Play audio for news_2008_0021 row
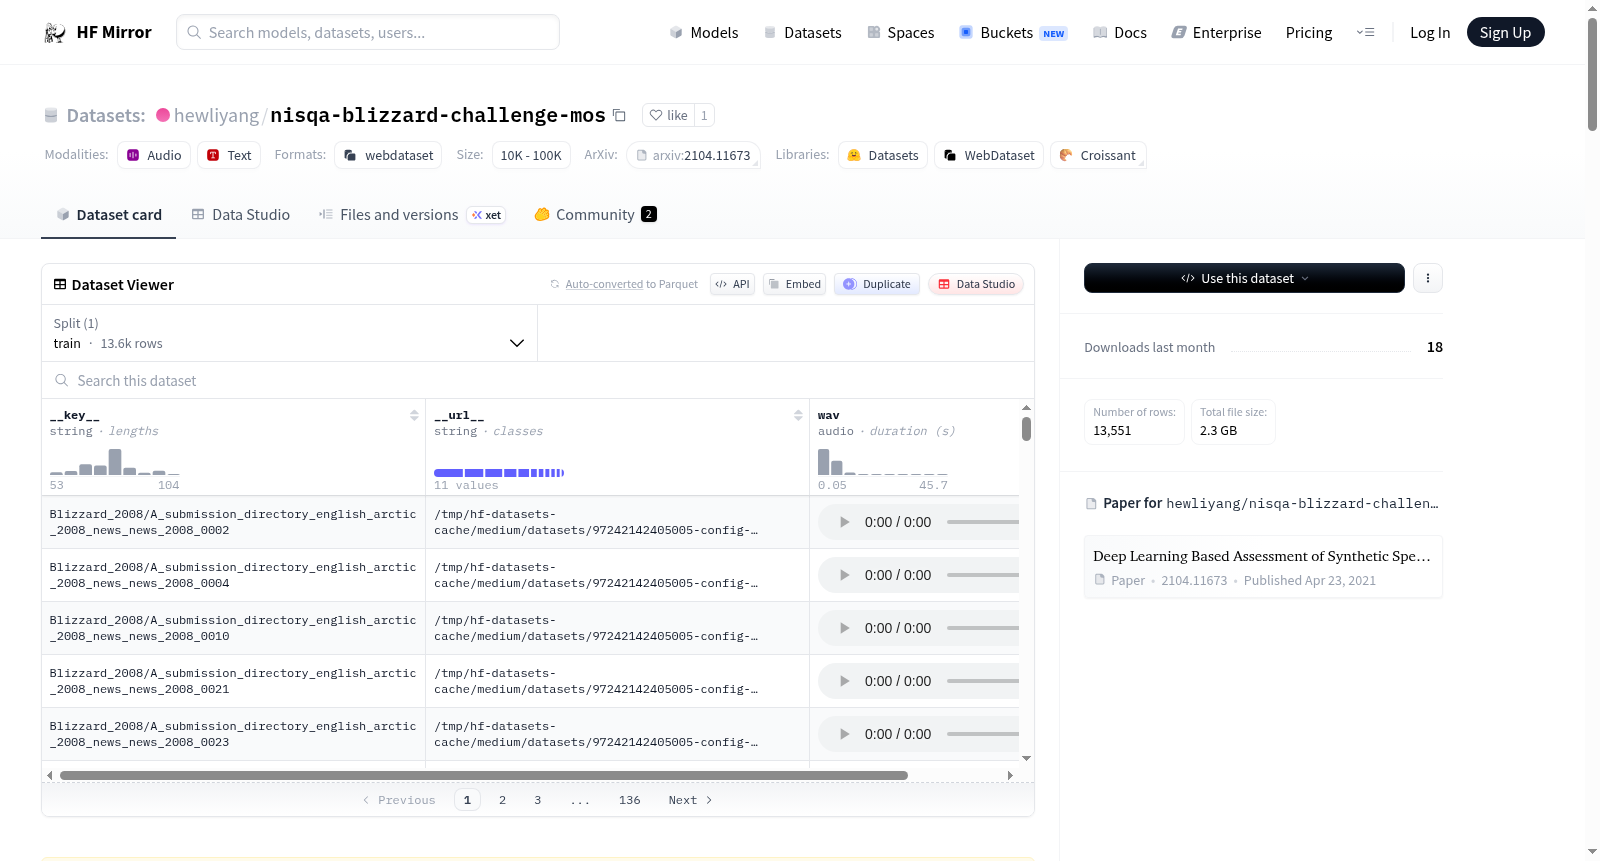 (x=844, y=681)
